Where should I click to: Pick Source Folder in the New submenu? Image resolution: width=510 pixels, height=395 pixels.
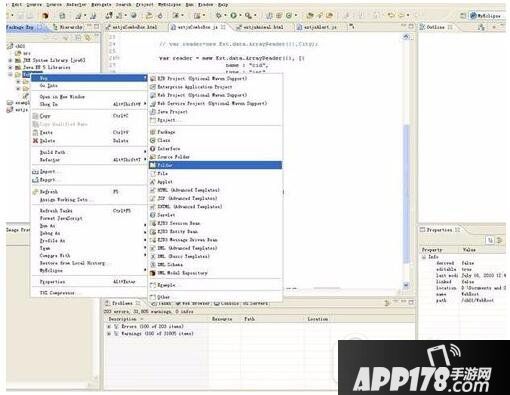215,157
